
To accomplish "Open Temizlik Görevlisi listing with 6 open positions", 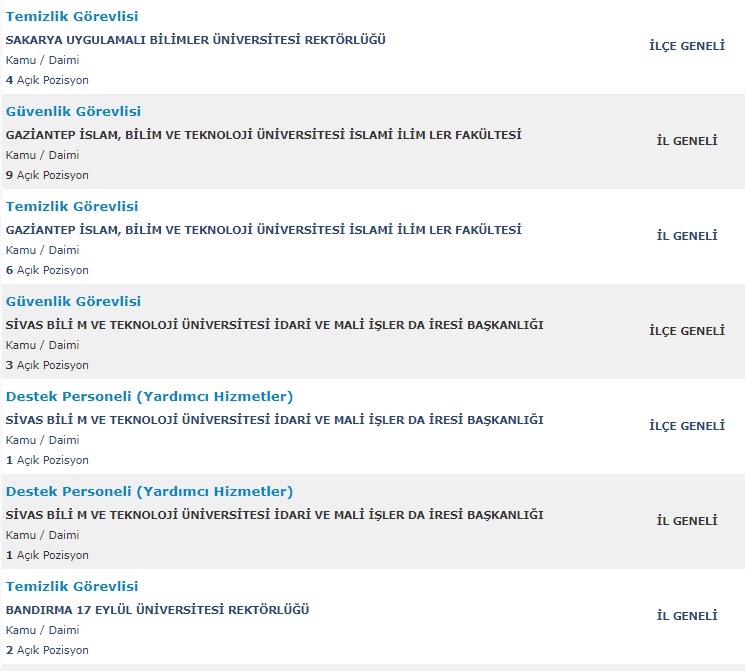I will coord(72,207).
